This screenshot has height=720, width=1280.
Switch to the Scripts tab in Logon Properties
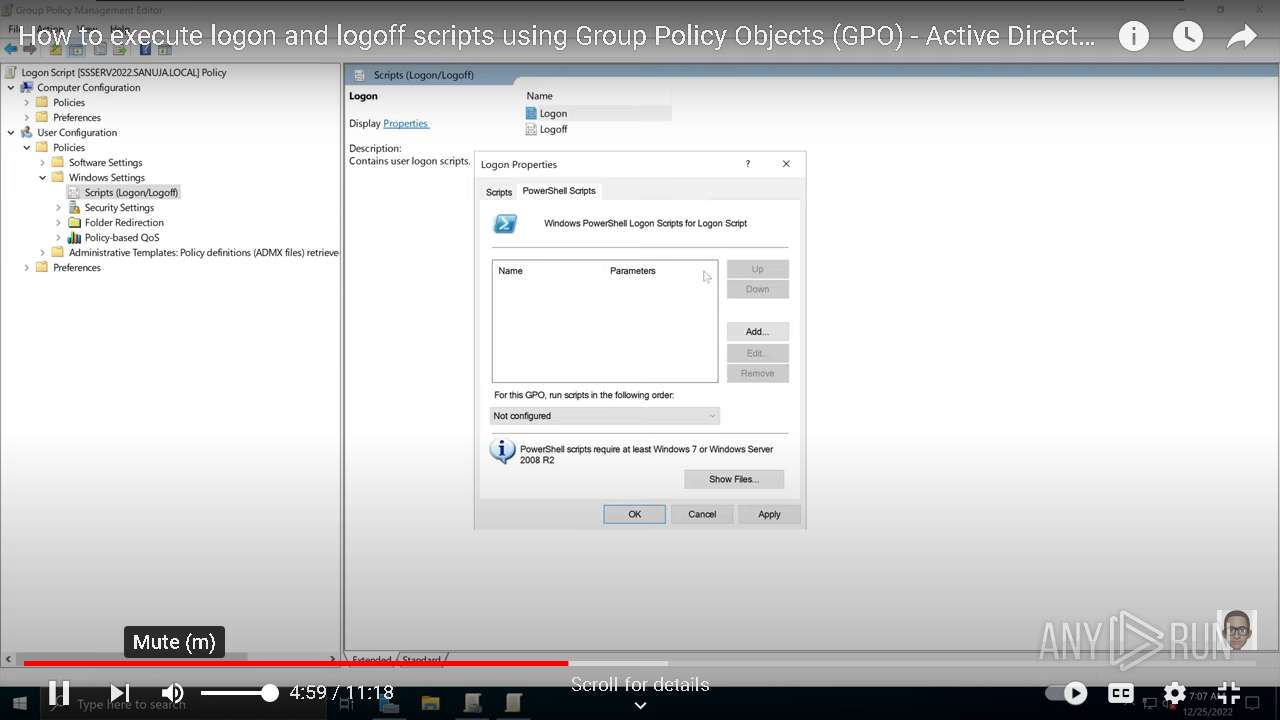pyautogui.click(x=498, y=192)
